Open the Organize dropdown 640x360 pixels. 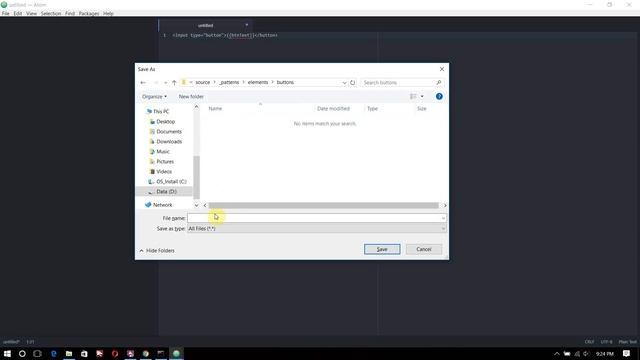coord(154,97)
